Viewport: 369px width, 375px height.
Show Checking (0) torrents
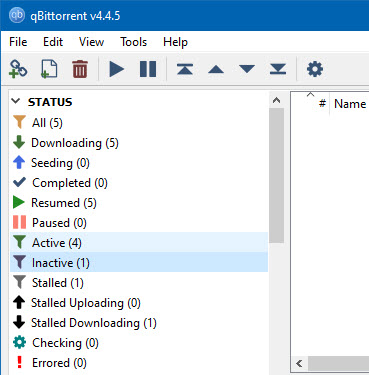[139, 343]
